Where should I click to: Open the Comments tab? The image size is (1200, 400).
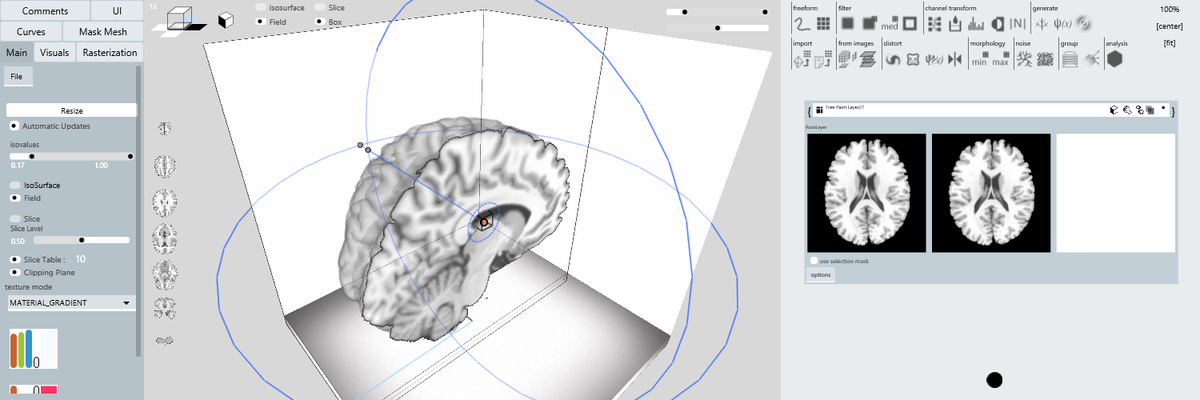point(45,10)
